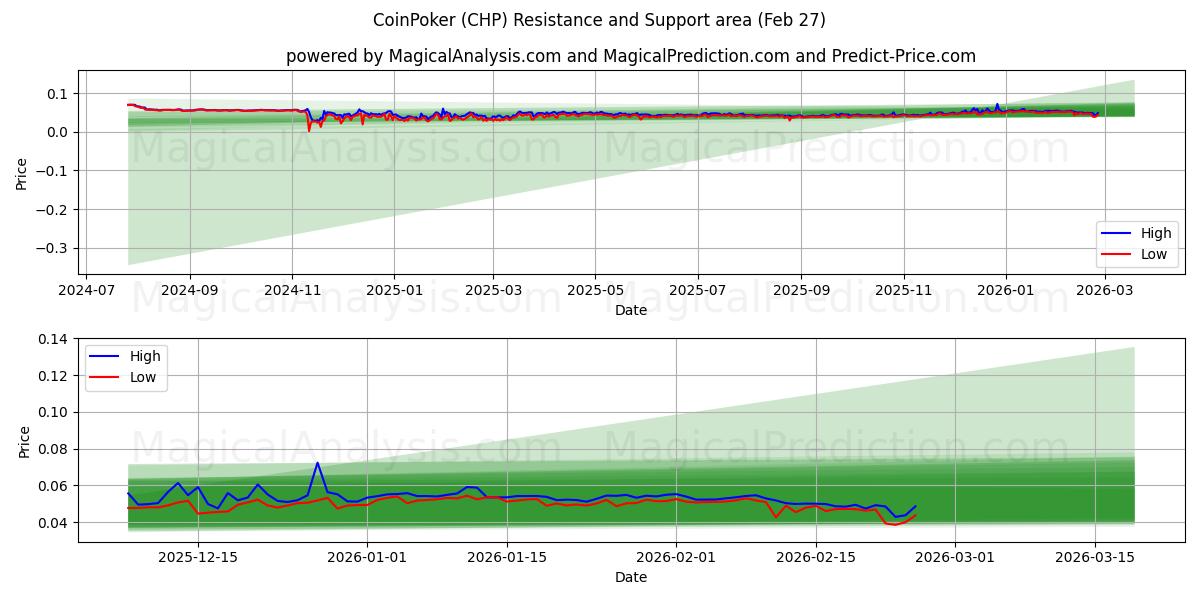The image size is (1200, 600).
Task: Click the '2026-01-15' x-axis label in the bottom chart
Action: pos(507,556)
